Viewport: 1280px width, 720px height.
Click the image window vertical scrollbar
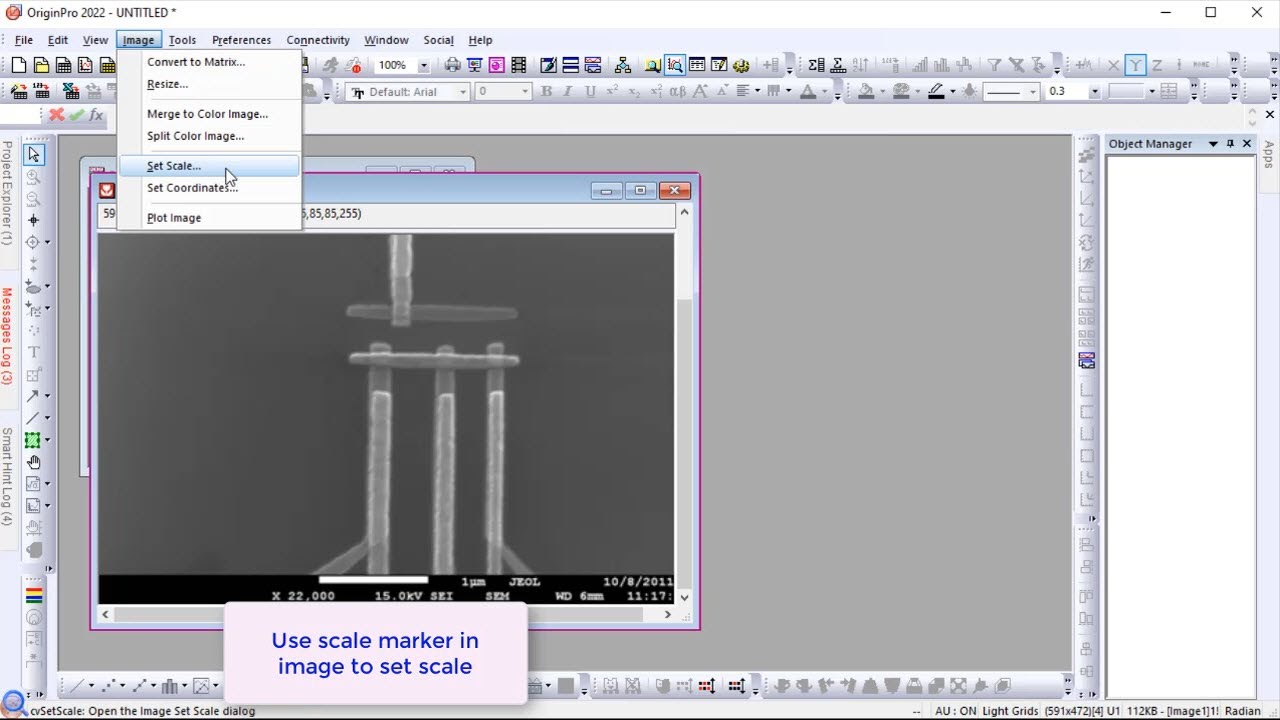(684, 404)
